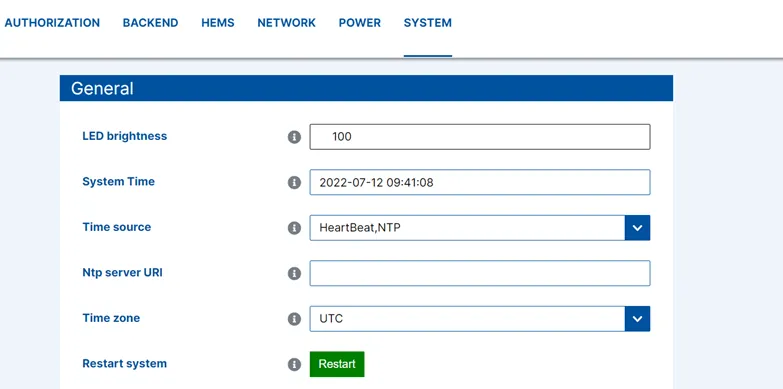783x389 pixels.
Task: Show info for LED brightness
Action: click(295, 137)
